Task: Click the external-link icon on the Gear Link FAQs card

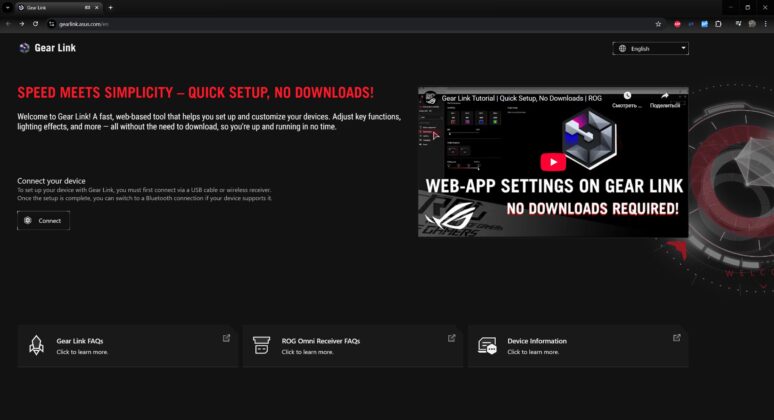Action: click(226, 338)
